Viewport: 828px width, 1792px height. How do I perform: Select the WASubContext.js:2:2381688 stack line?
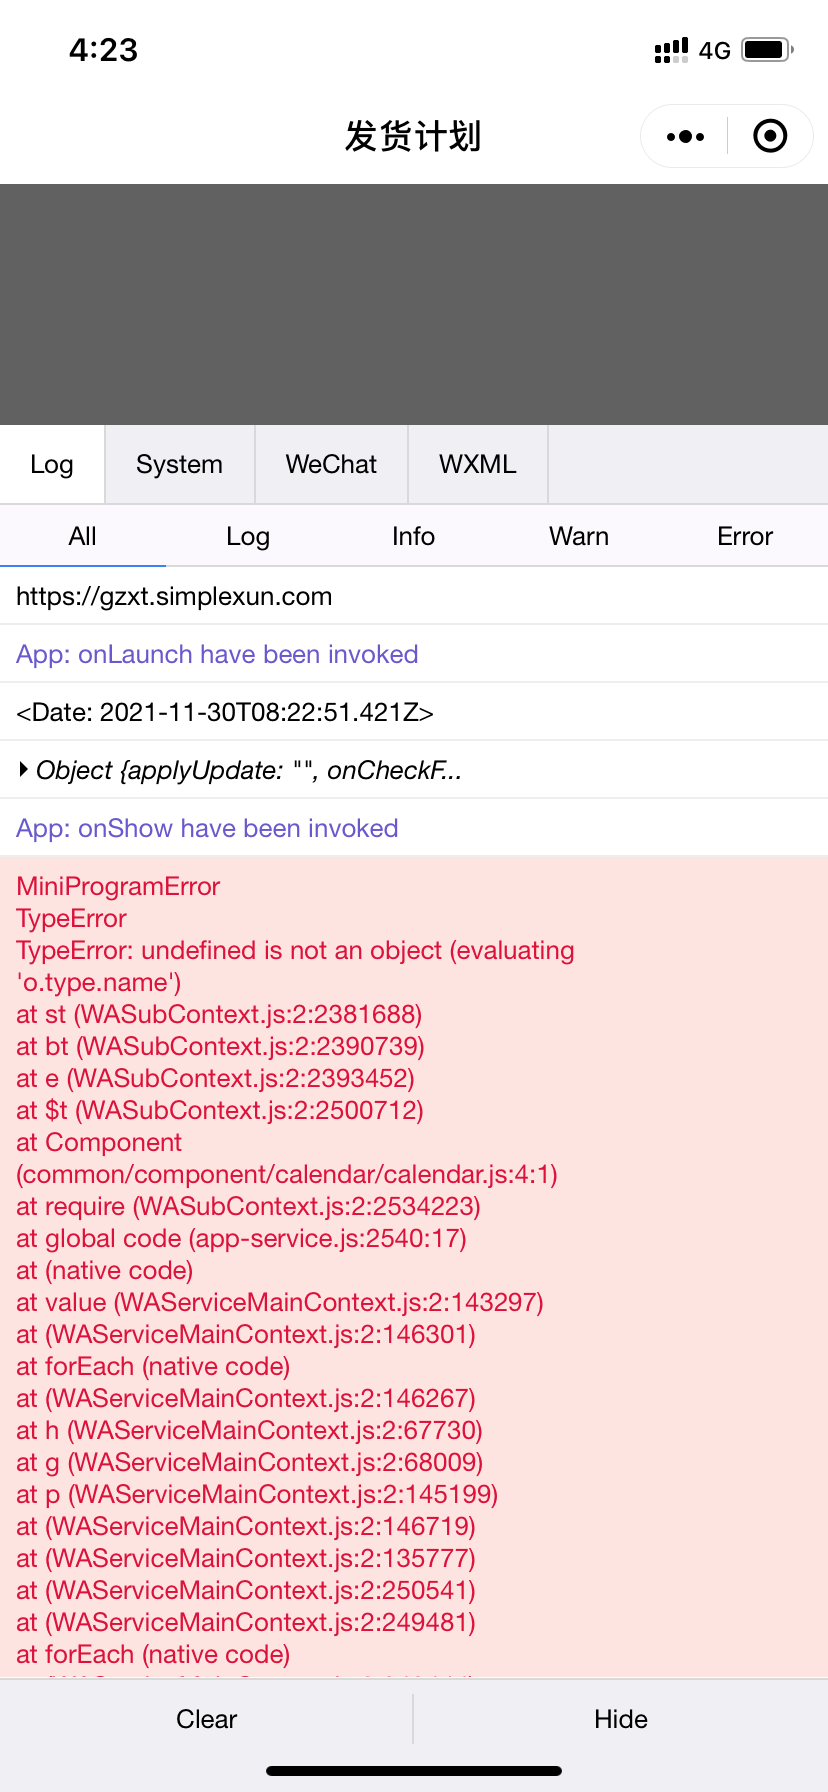(219, 1014)
